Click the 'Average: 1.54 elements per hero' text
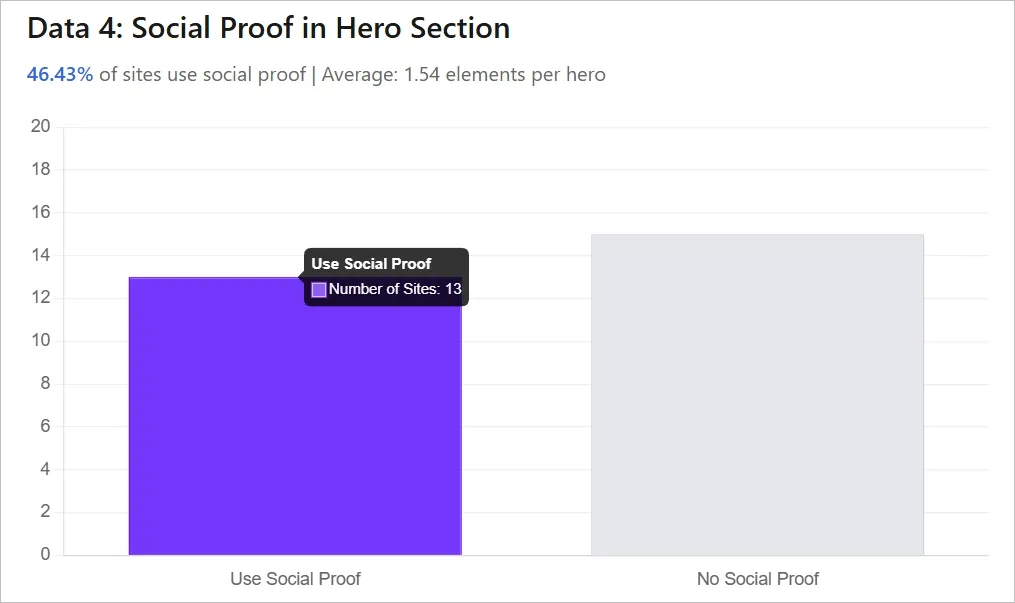 pos(463,75)
